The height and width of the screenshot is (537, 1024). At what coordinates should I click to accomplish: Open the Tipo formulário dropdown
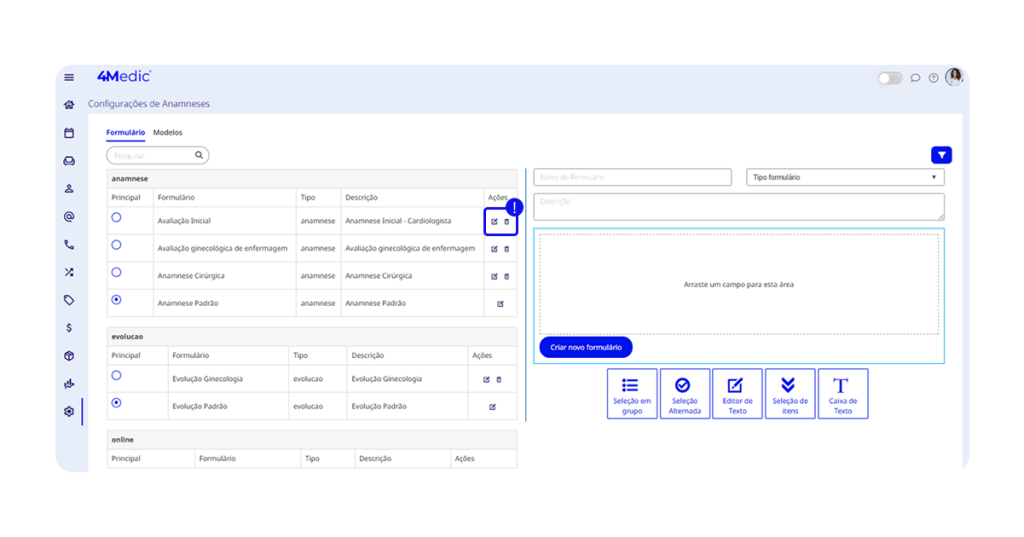coord(845,177)
